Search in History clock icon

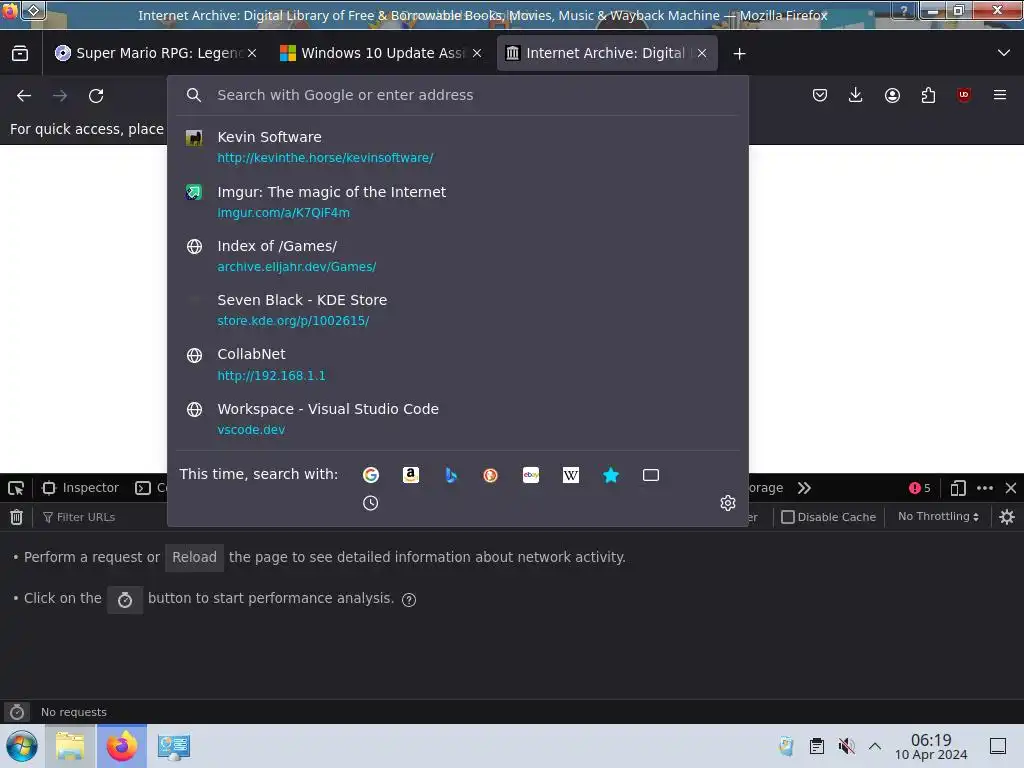click(370, 503)
